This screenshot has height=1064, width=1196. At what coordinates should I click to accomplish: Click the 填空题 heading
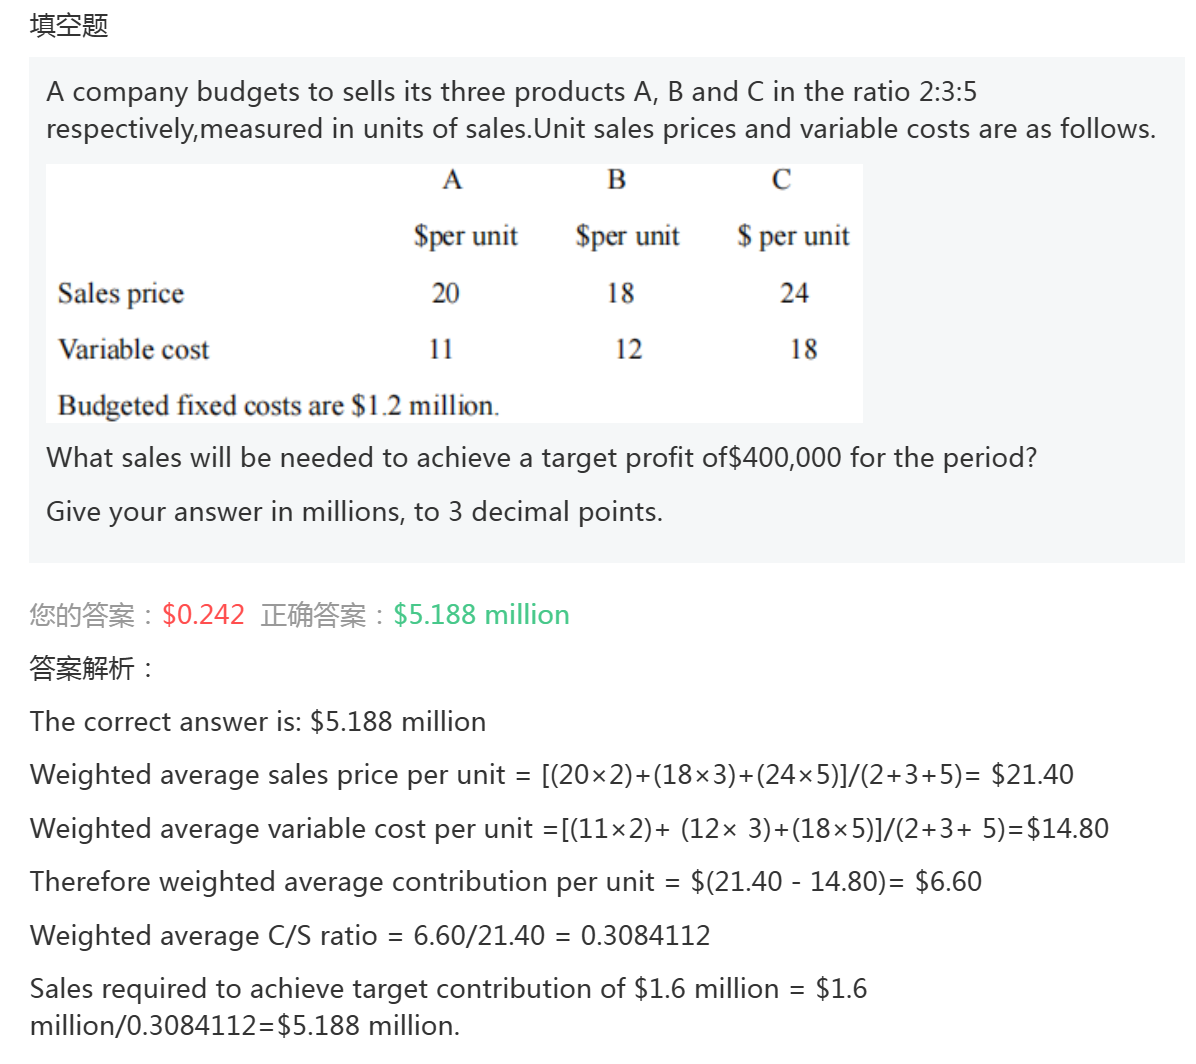click(x=69, y=25)
